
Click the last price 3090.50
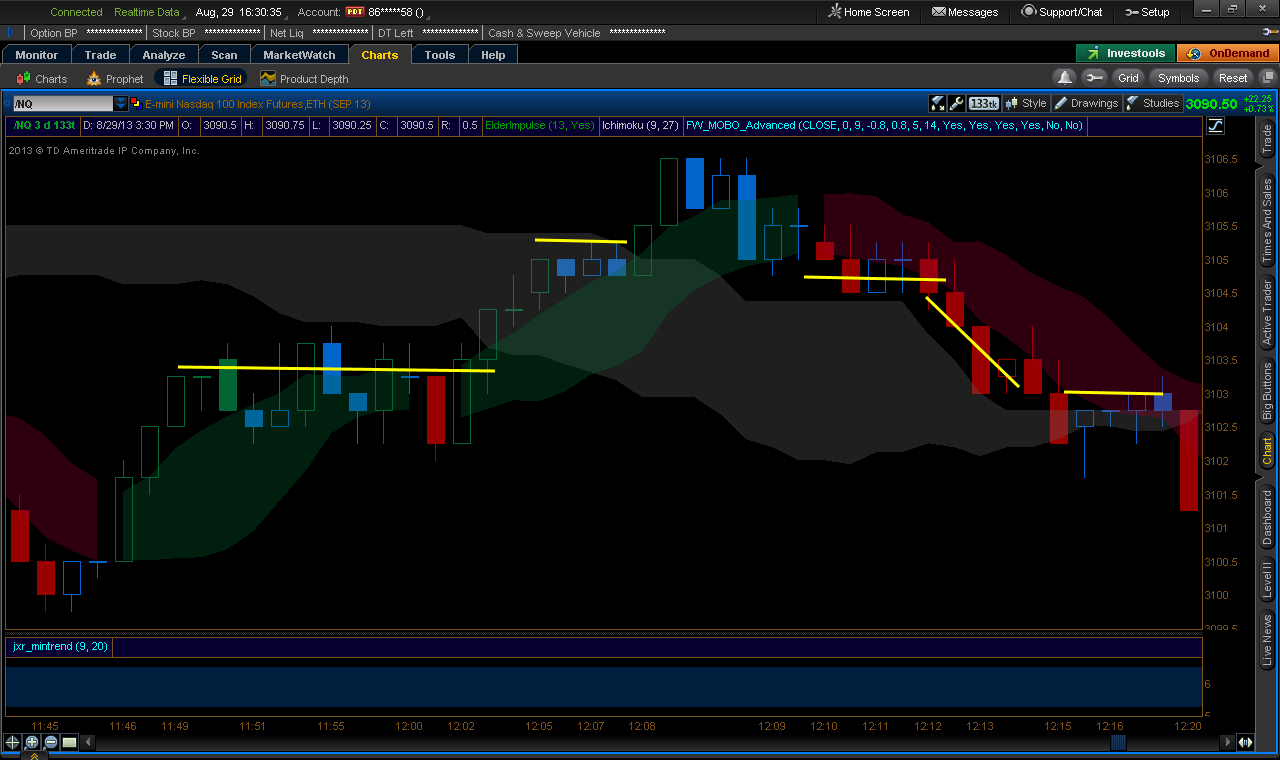point(1212,104)
